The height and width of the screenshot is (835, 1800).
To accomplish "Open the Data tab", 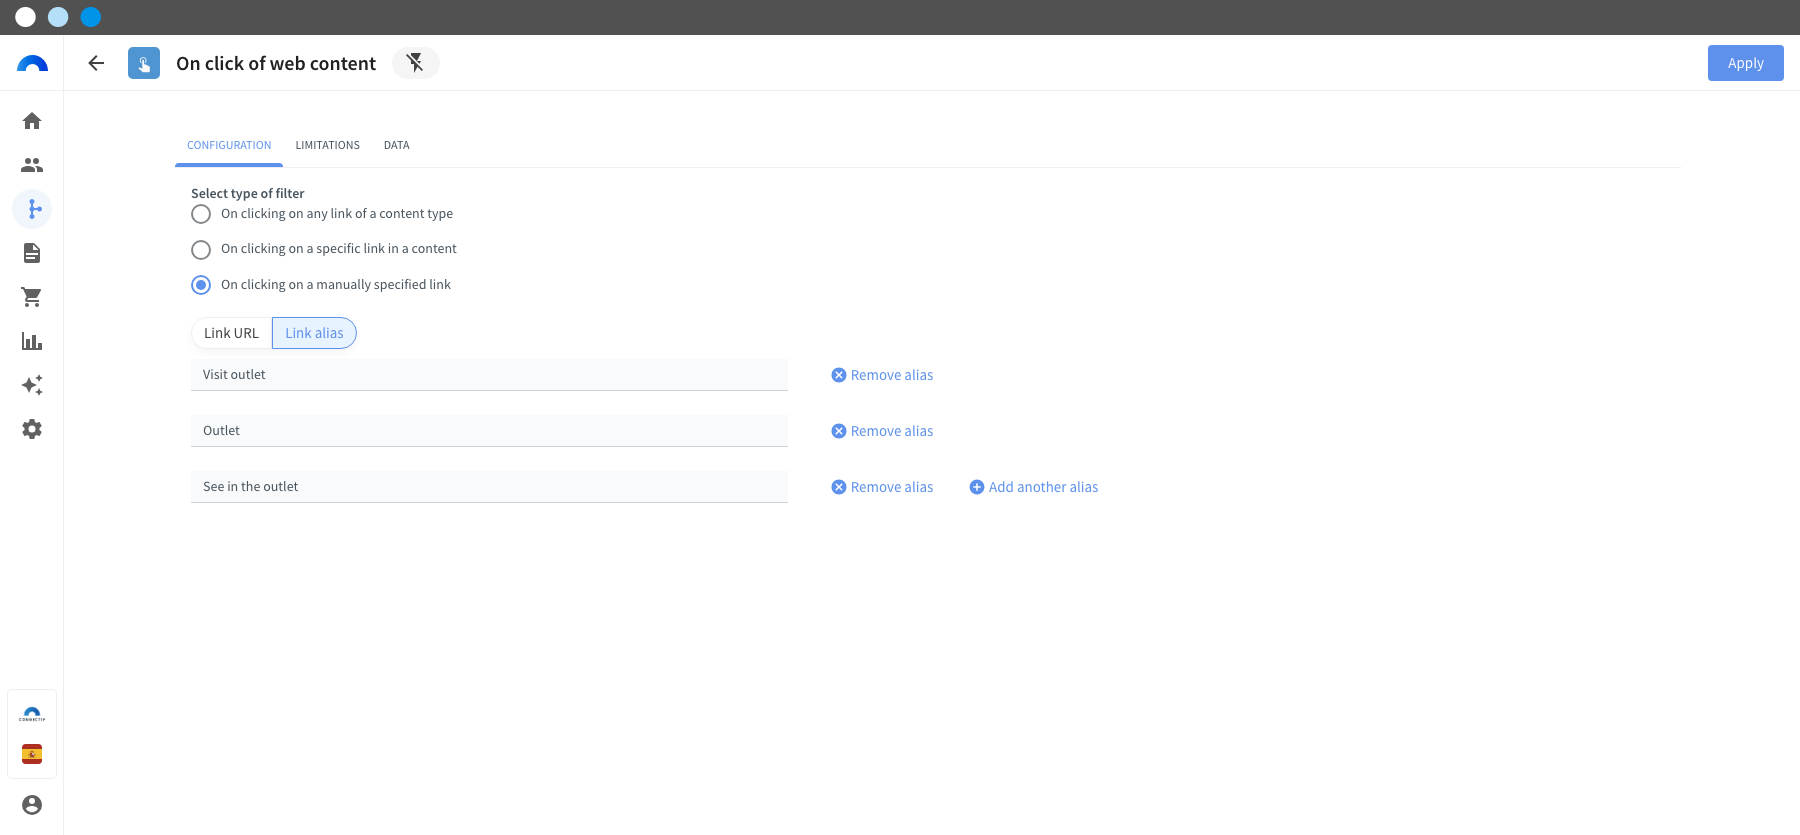I will pyautogui.click(x=397, y=145).
